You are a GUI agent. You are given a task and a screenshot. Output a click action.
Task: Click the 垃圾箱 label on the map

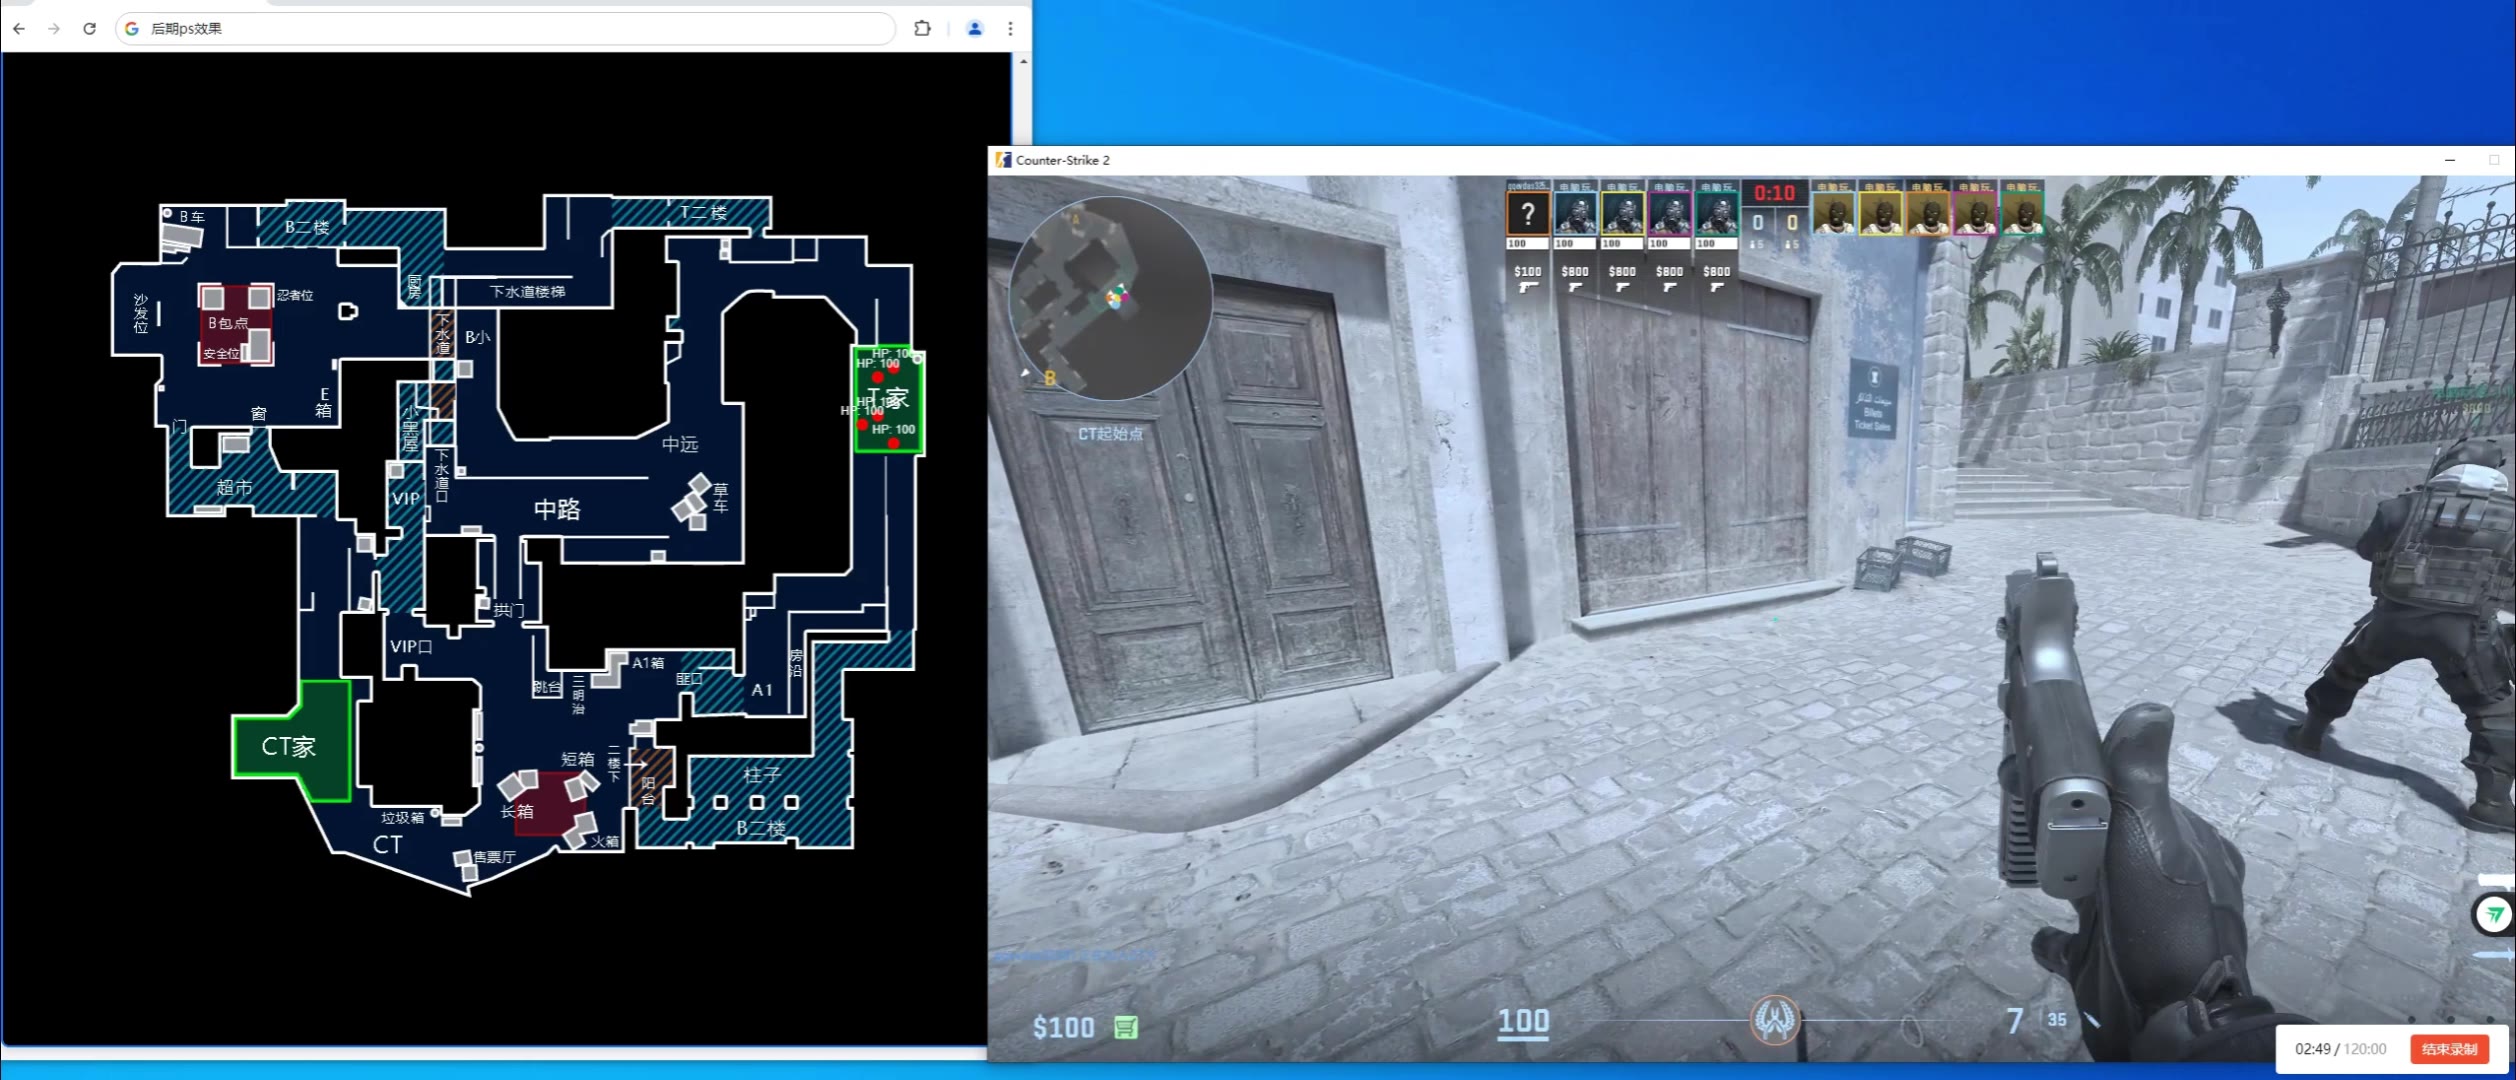click(x=402, y=817)
